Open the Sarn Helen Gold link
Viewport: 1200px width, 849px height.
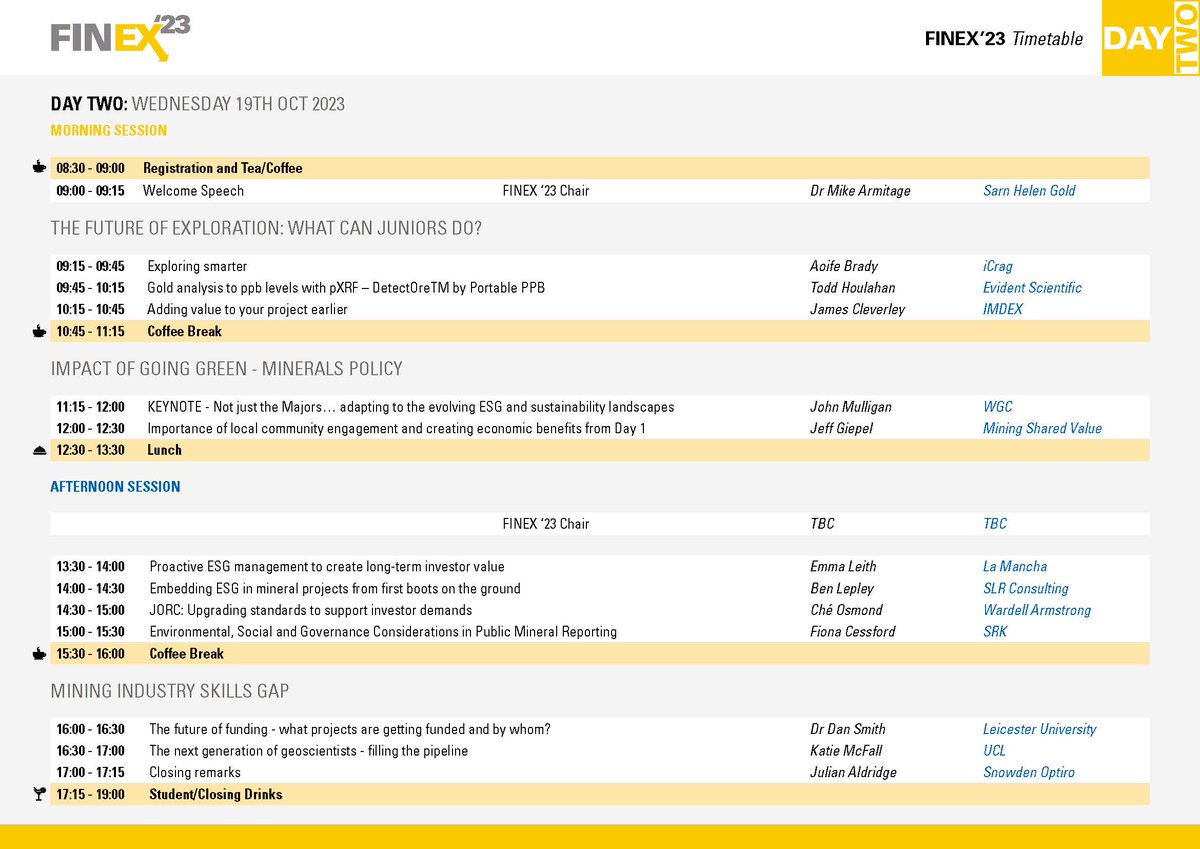pos(1029,190)
